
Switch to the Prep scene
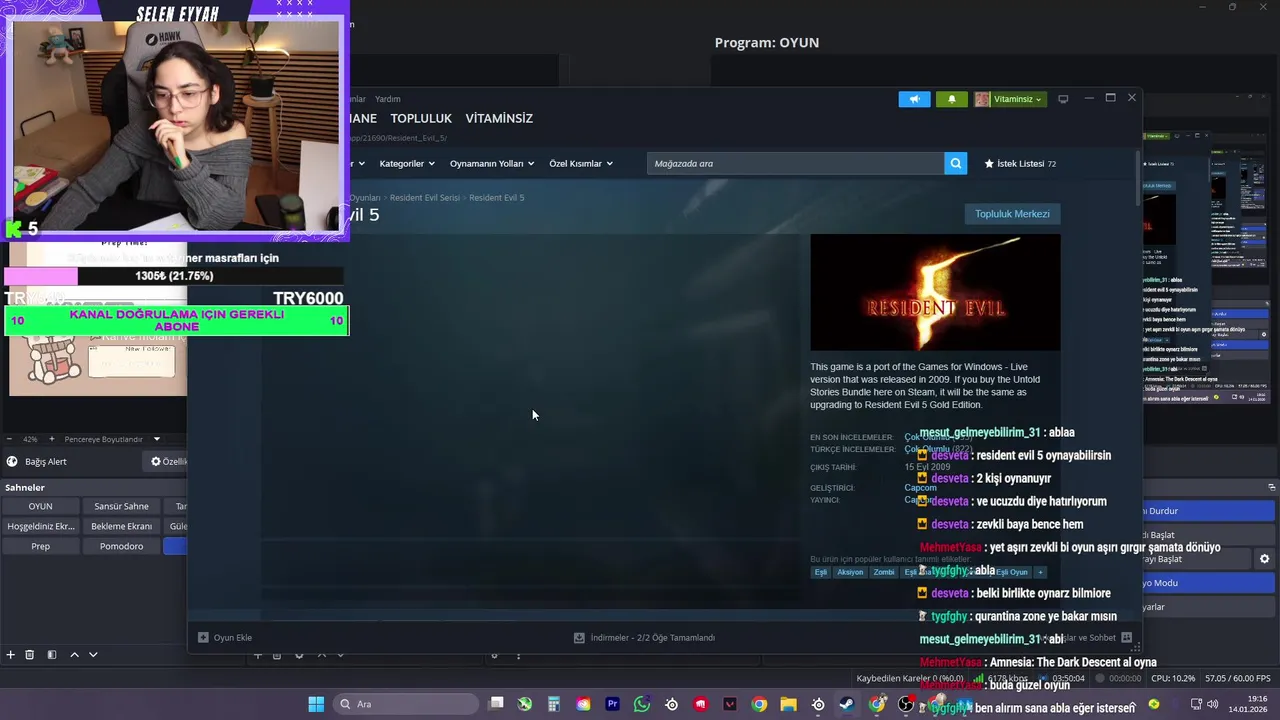click(40, 546)
